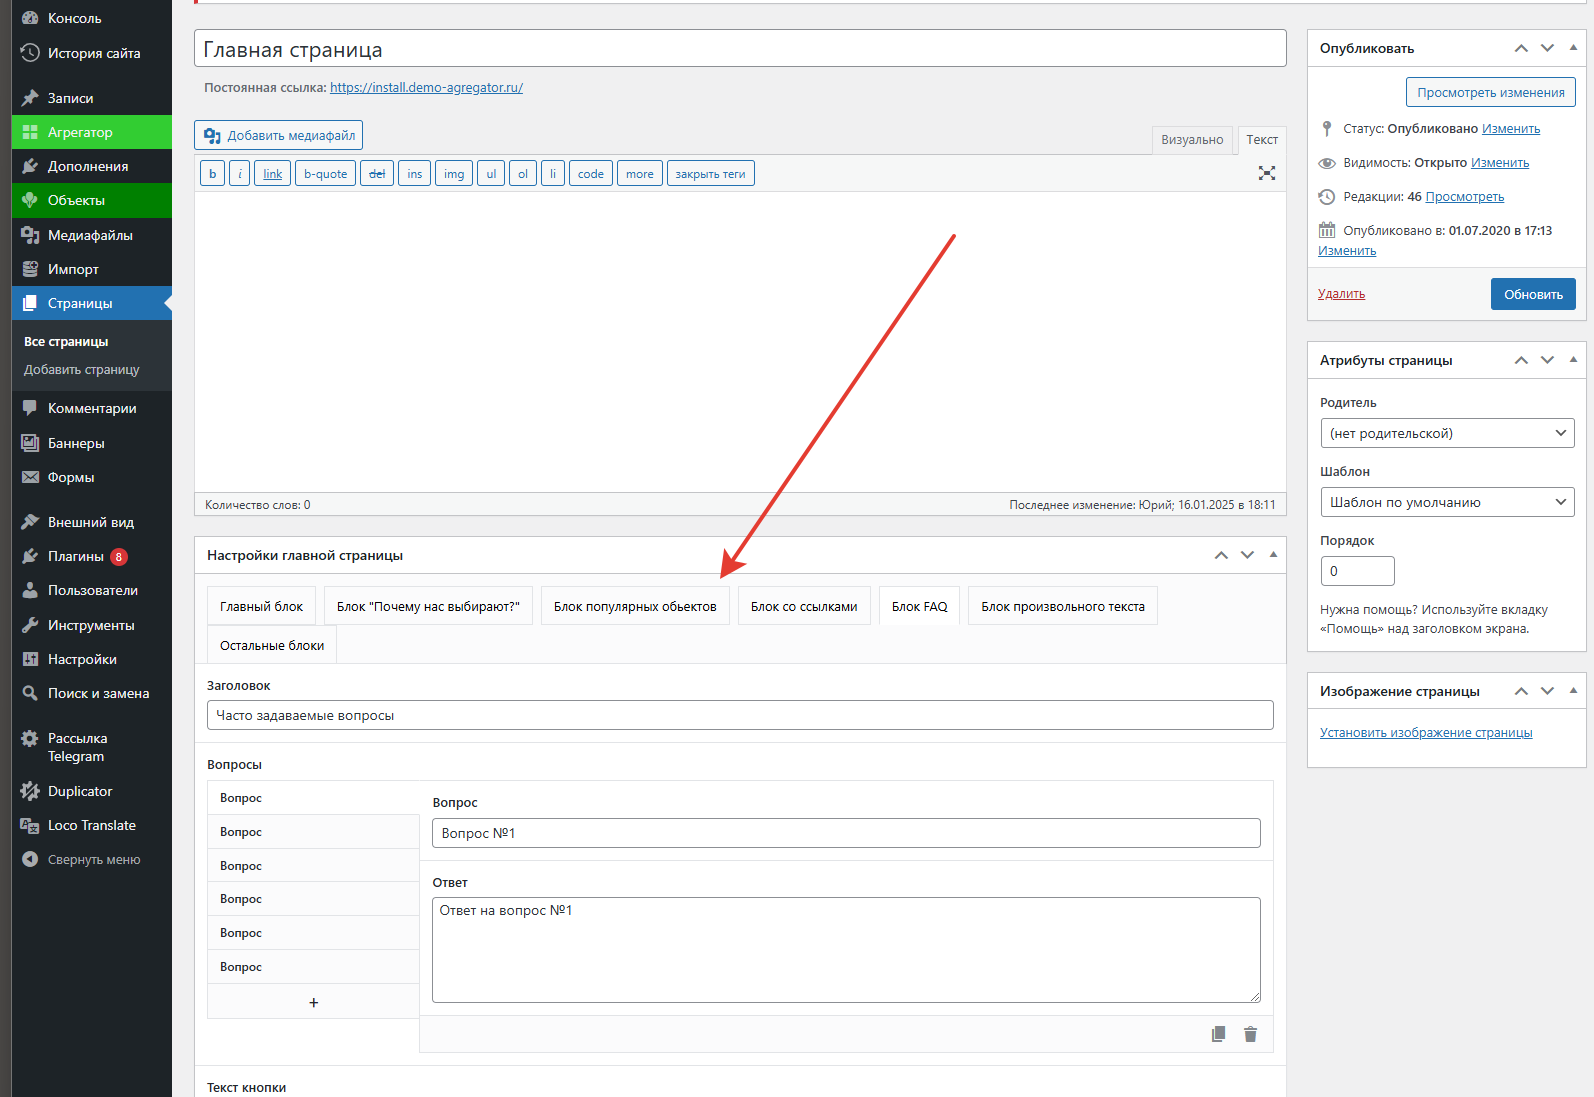The height and width of the screenshot is (1097, 1594).
Task: Open the Template dropdown
Action: click(1446, 502)
